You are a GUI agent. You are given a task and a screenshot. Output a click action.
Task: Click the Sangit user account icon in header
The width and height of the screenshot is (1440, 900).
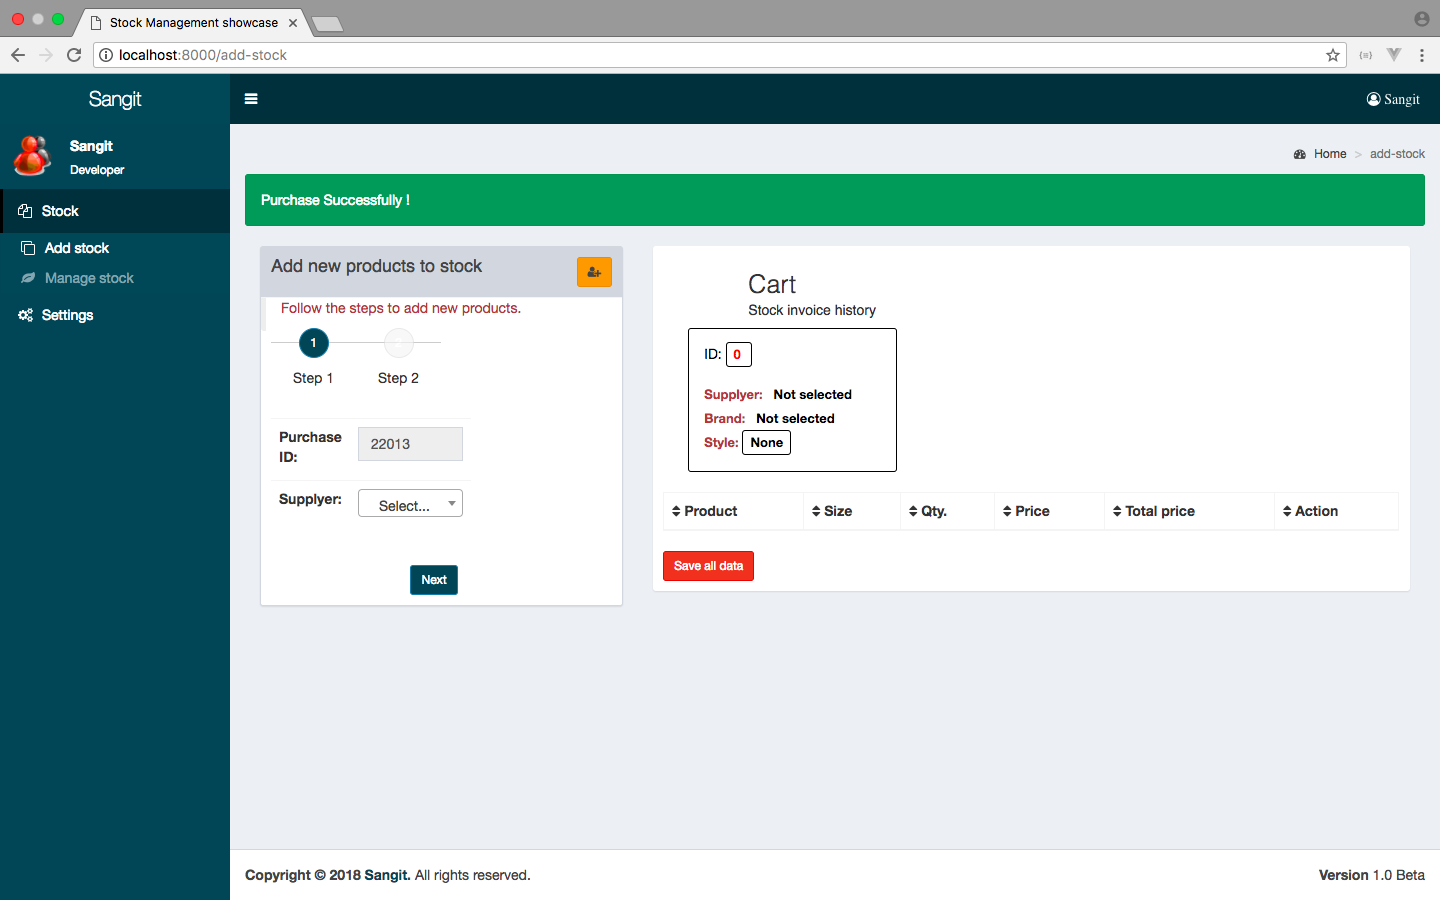tap(1392, 99)
